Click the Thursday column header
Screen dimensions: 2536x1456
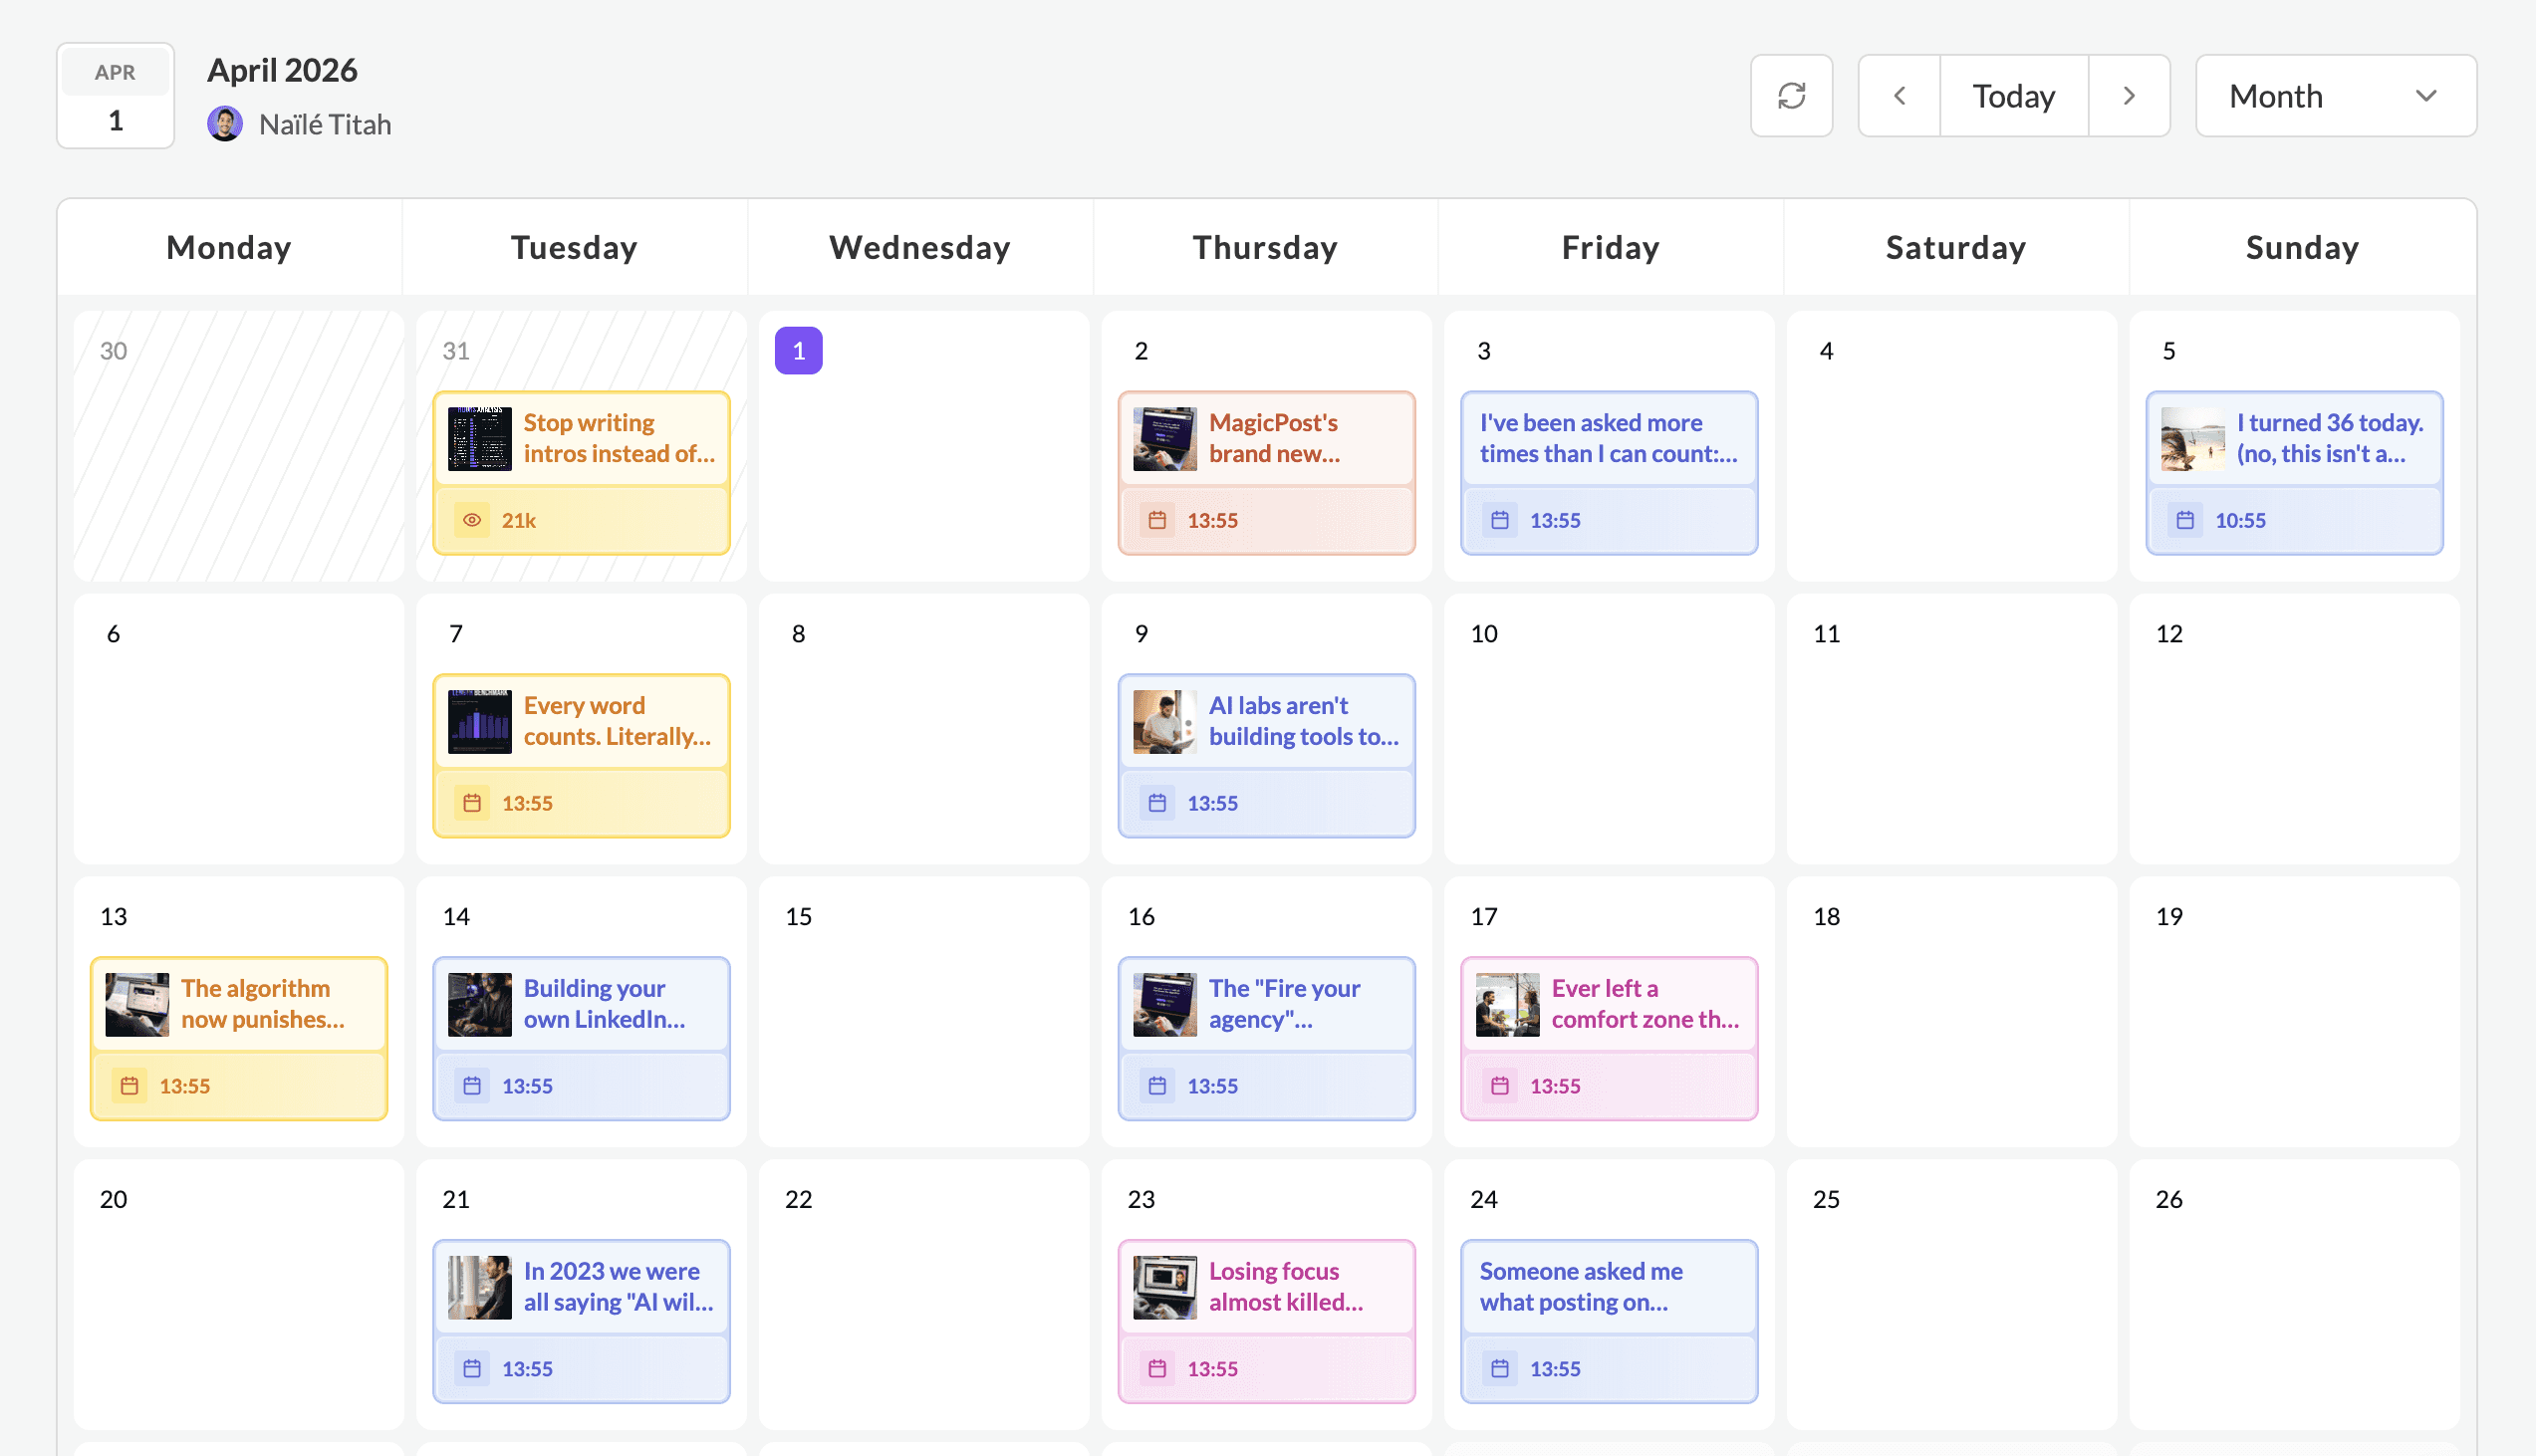[x=1265, y=247]
